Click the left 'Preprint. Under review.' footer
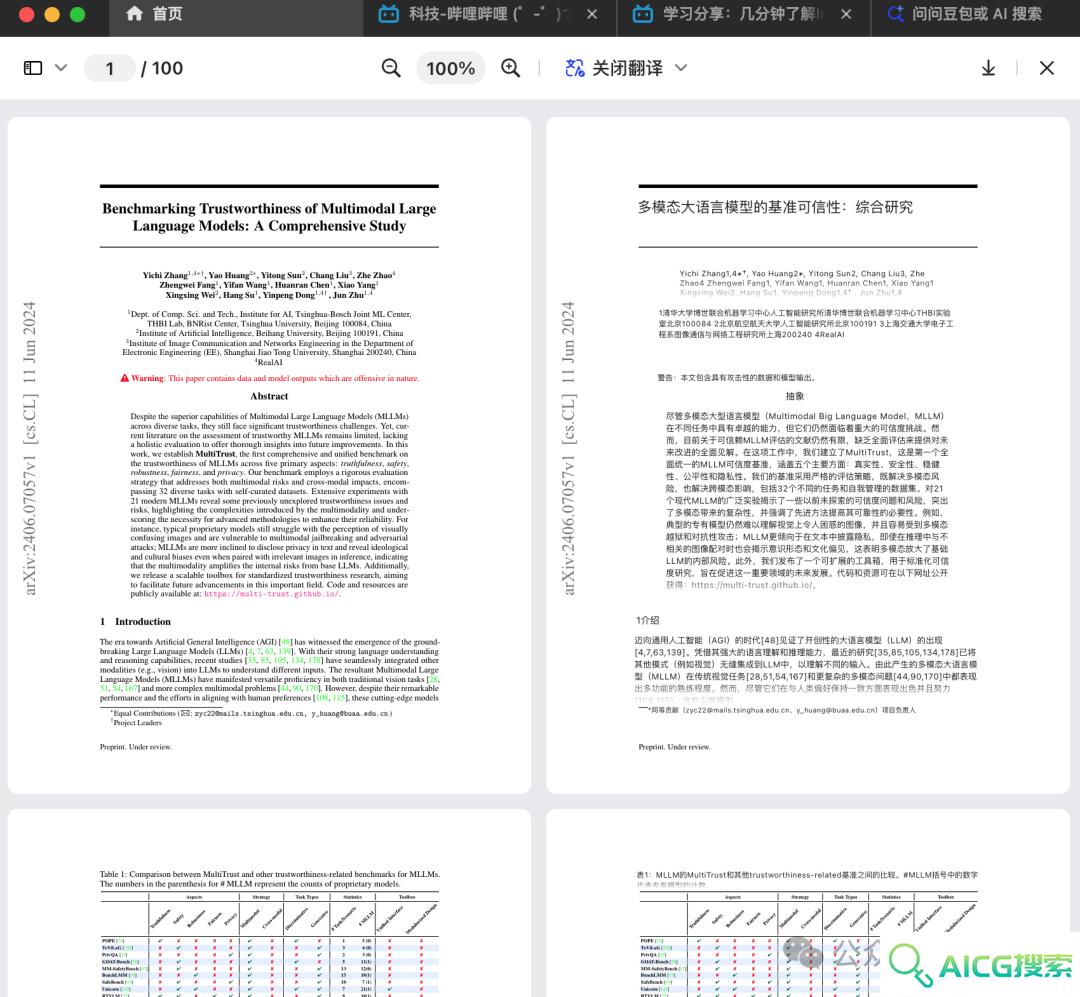 tap(136, 747)
